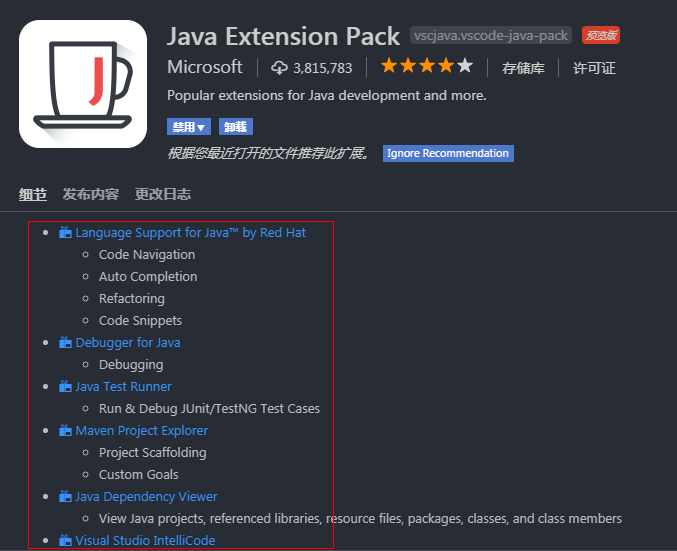Click the star rating of the extension
The height and width of the screenshot is (551, 677).
pos(426,67)
